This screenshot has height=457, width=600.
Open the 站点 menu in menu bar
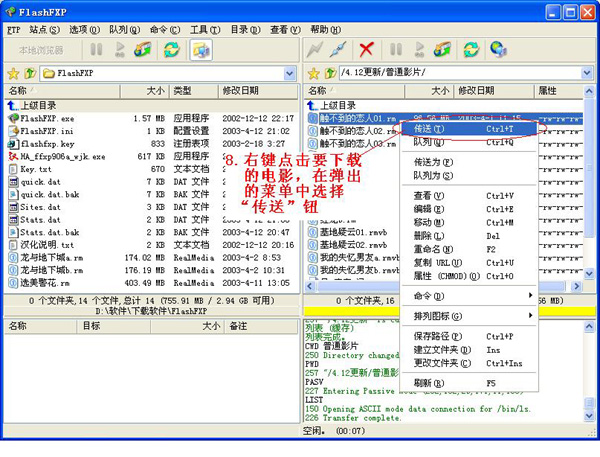pos(43,29)
